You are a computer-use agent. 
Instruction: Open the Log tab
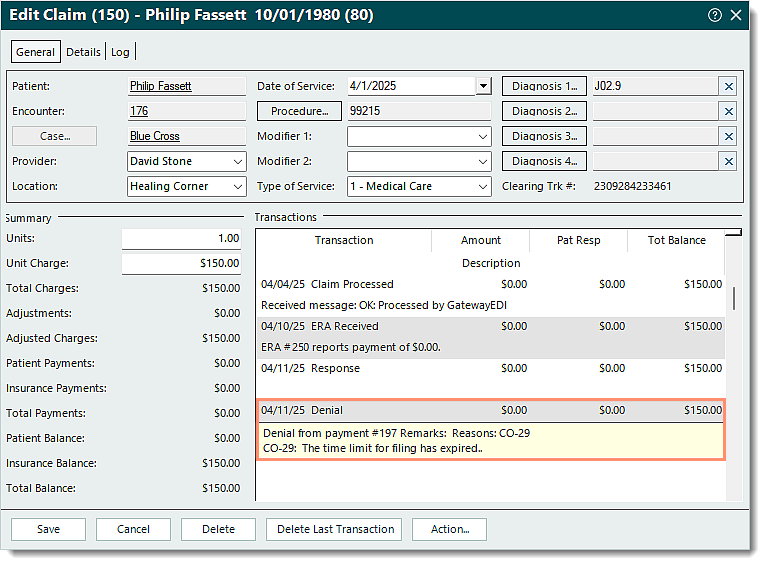coord(120,52)
